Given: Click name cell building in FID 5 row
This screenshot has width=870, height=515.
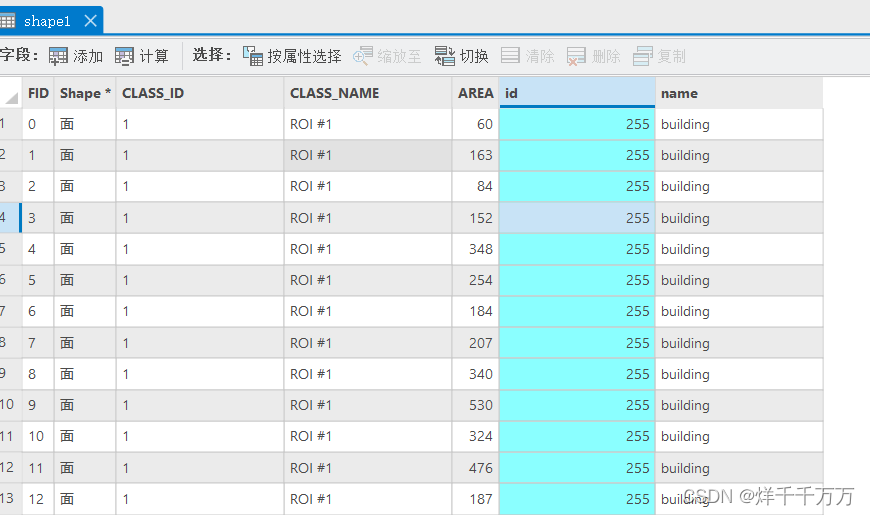Looking at the screenshot, I should [x=739, y=280].
